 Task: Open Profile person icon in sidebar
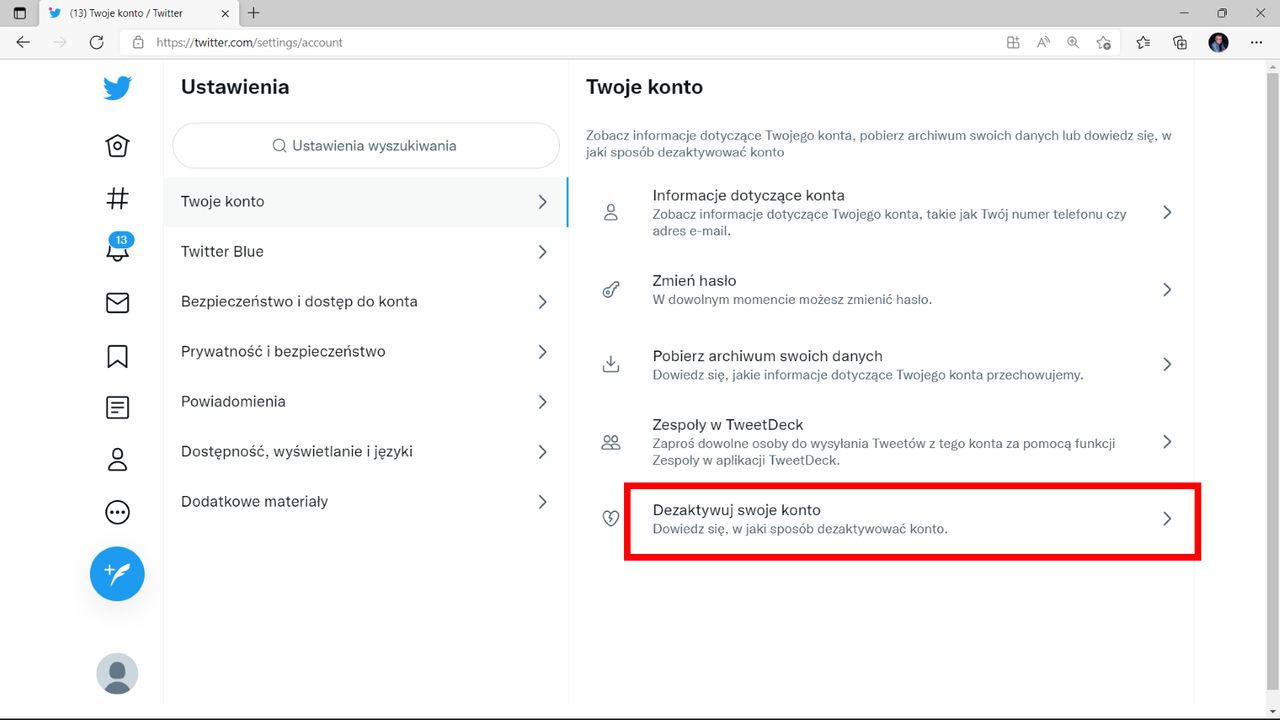117,460
